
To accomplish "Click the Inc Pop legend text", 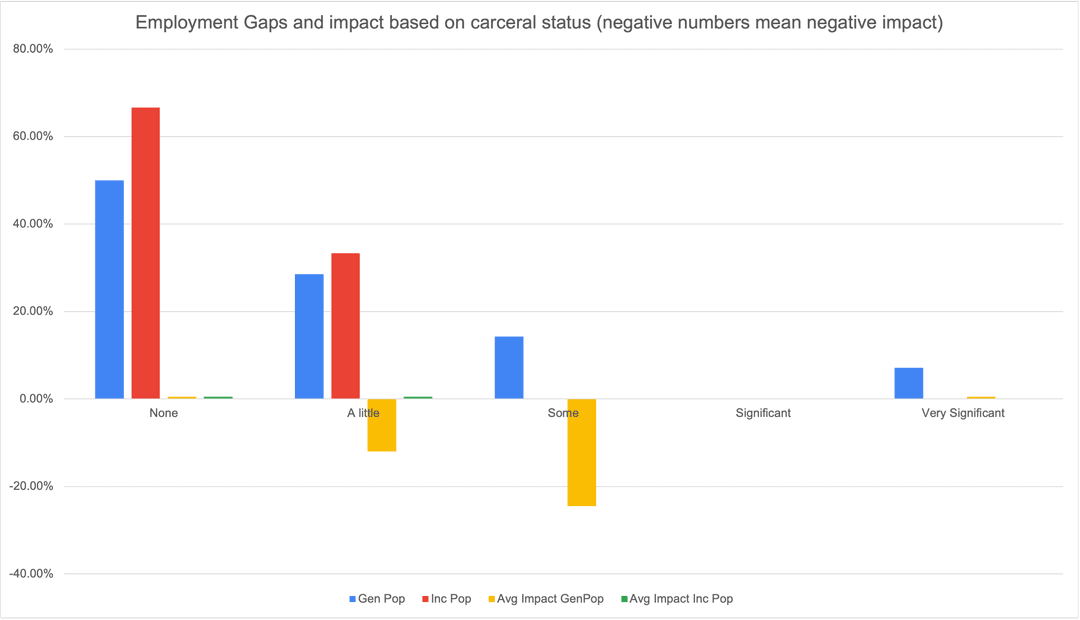I will pyautogui.click(x=452, y=599).
